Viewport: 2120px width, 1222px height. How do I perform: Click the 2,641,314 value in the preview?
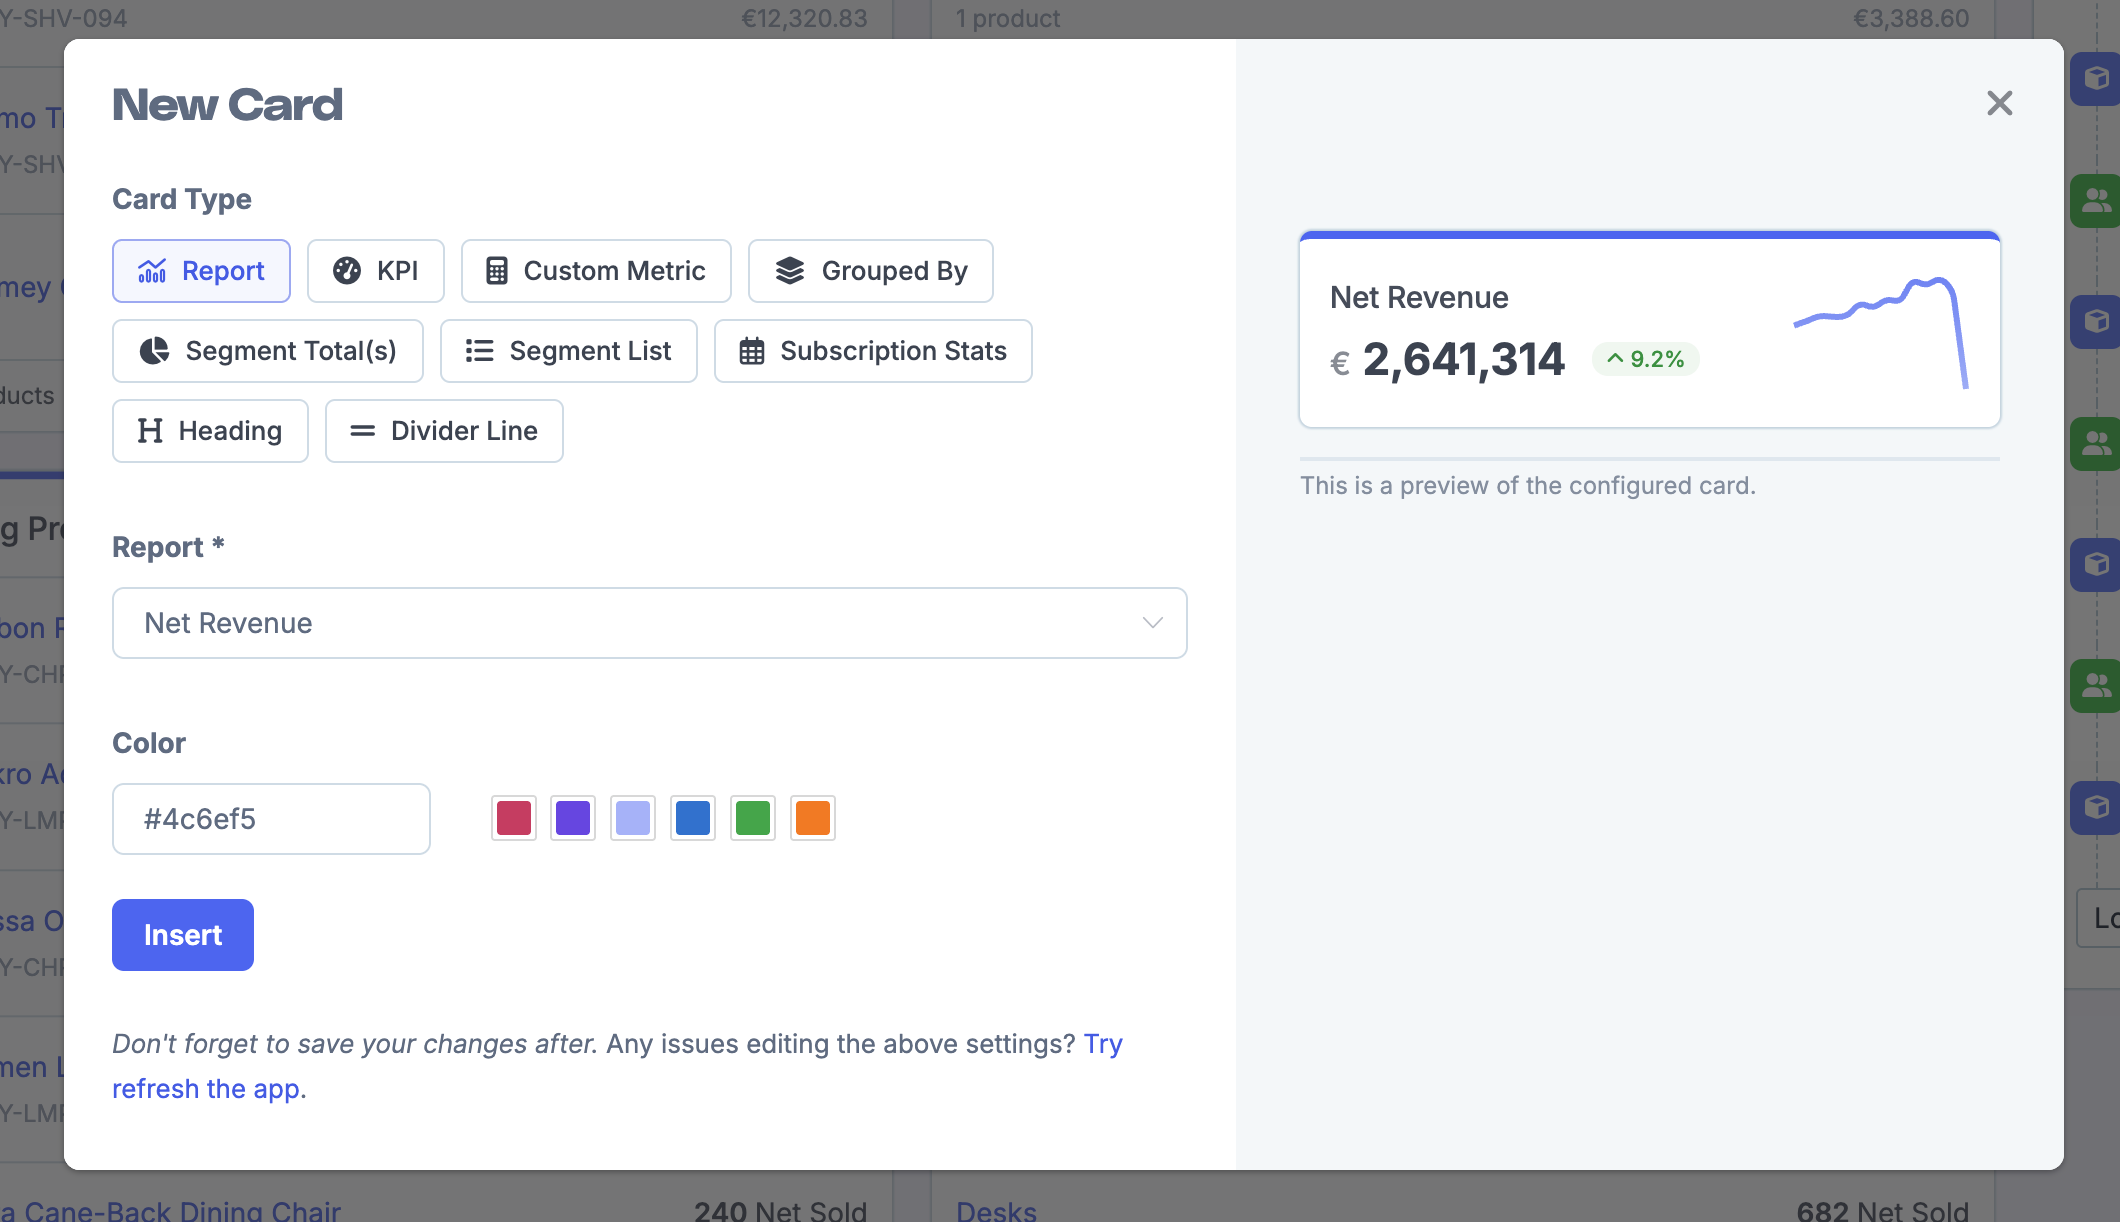point(1463,359)
